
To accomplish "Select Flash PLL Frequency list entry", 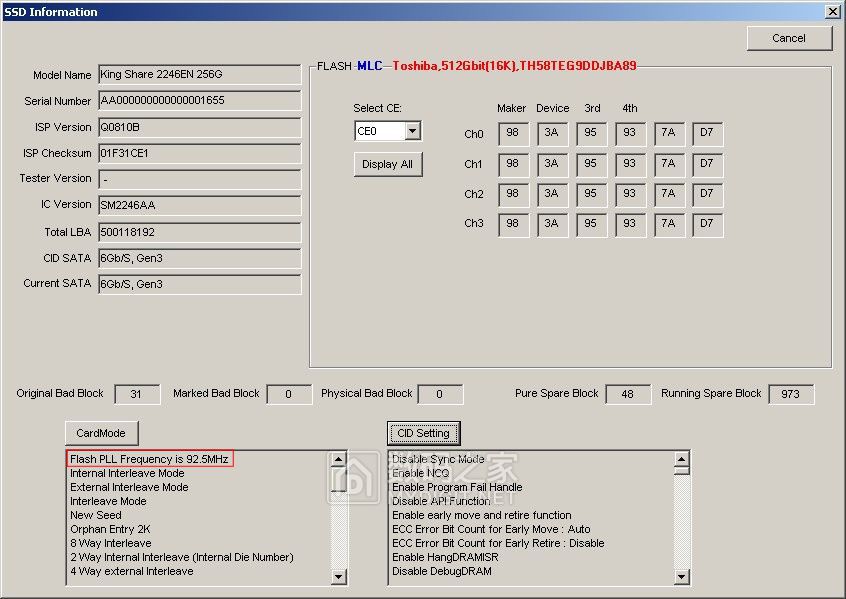I will point(150,459).
